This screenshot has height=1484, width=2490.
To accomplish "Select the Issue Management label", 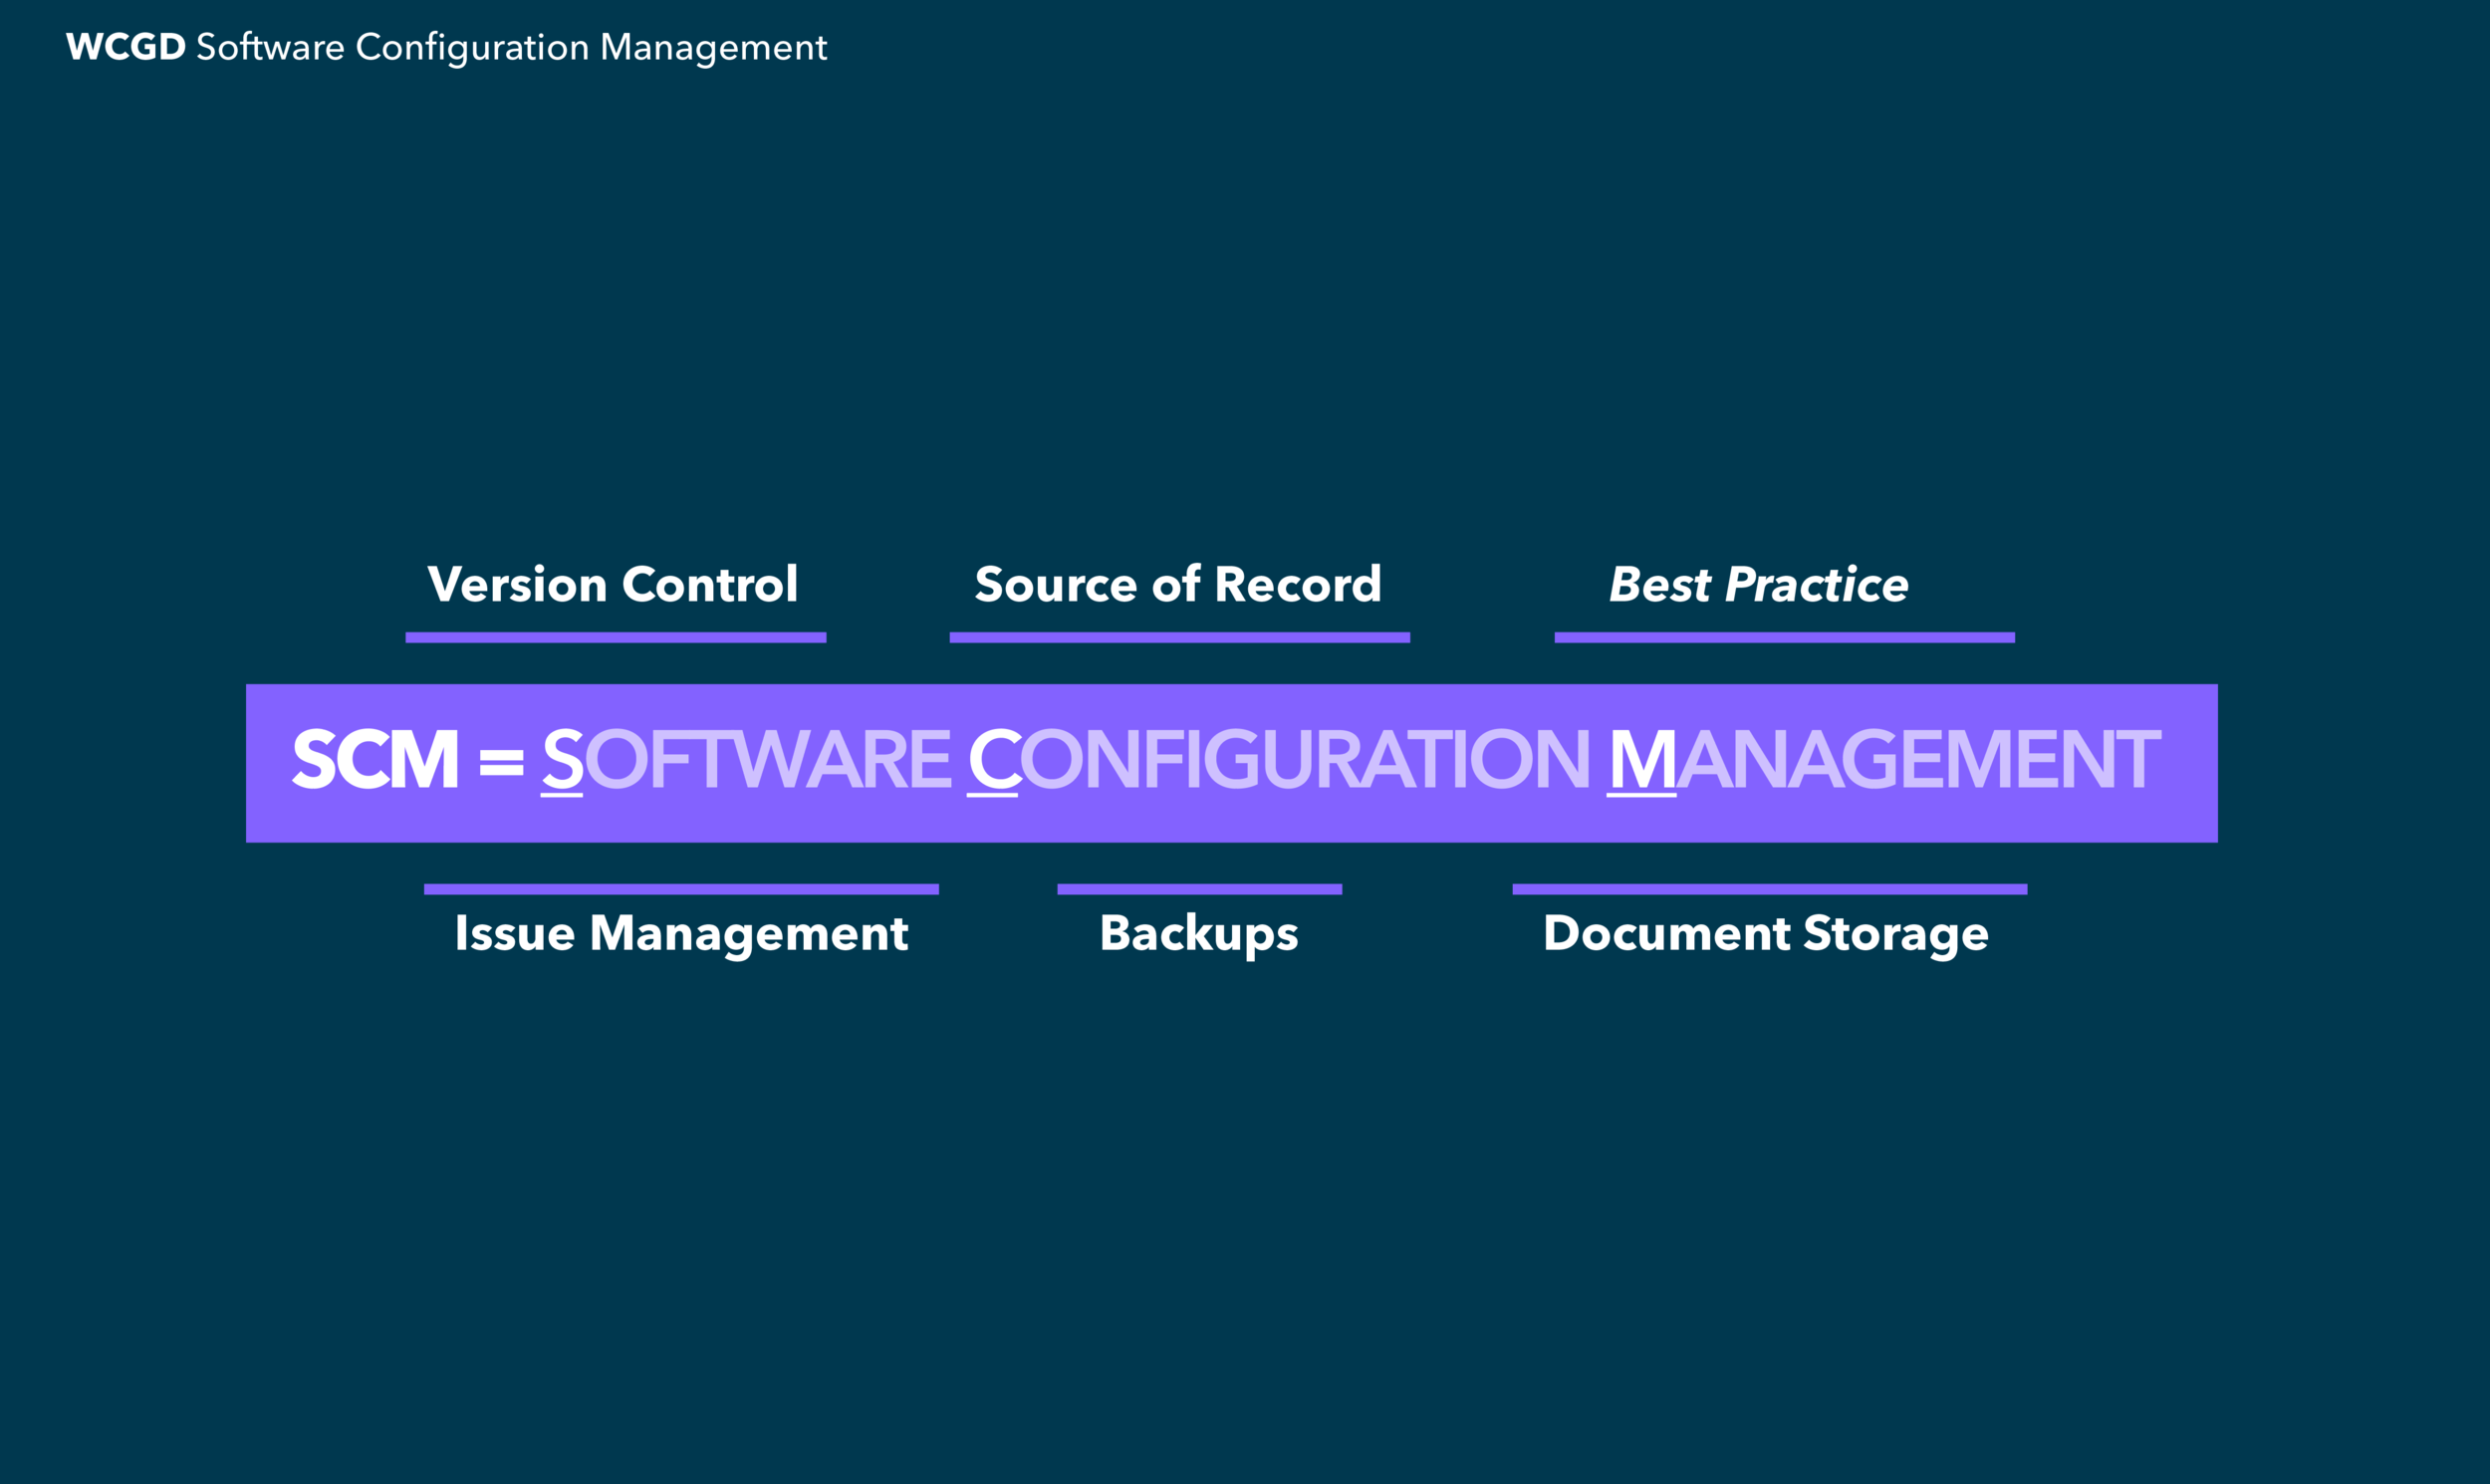I will pyautogui.click(x=681, y=933).
